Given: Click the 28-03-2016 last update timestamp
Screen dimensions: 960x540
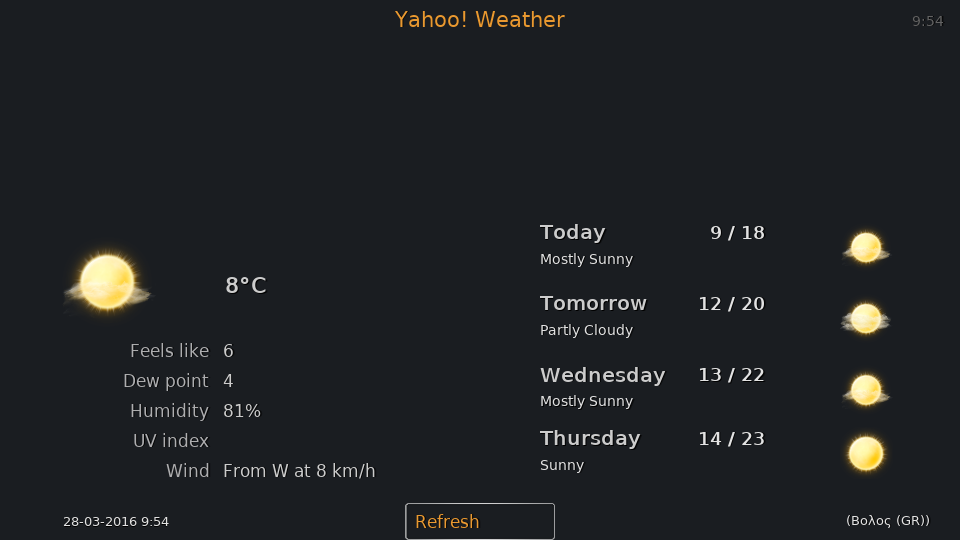Looking at the screenshot, I should click(116, 522).
